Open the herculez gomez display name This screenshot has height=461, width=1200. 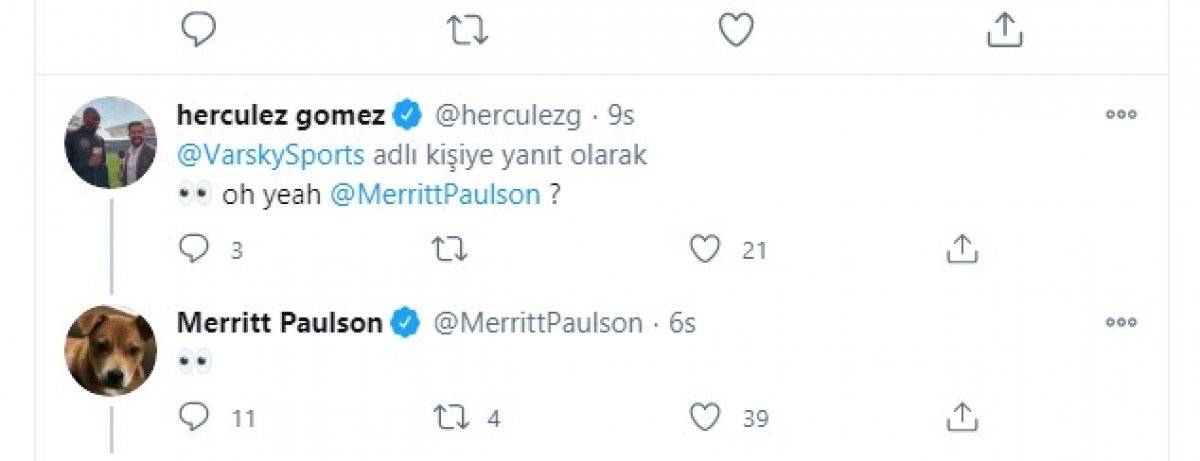point(280,116)
